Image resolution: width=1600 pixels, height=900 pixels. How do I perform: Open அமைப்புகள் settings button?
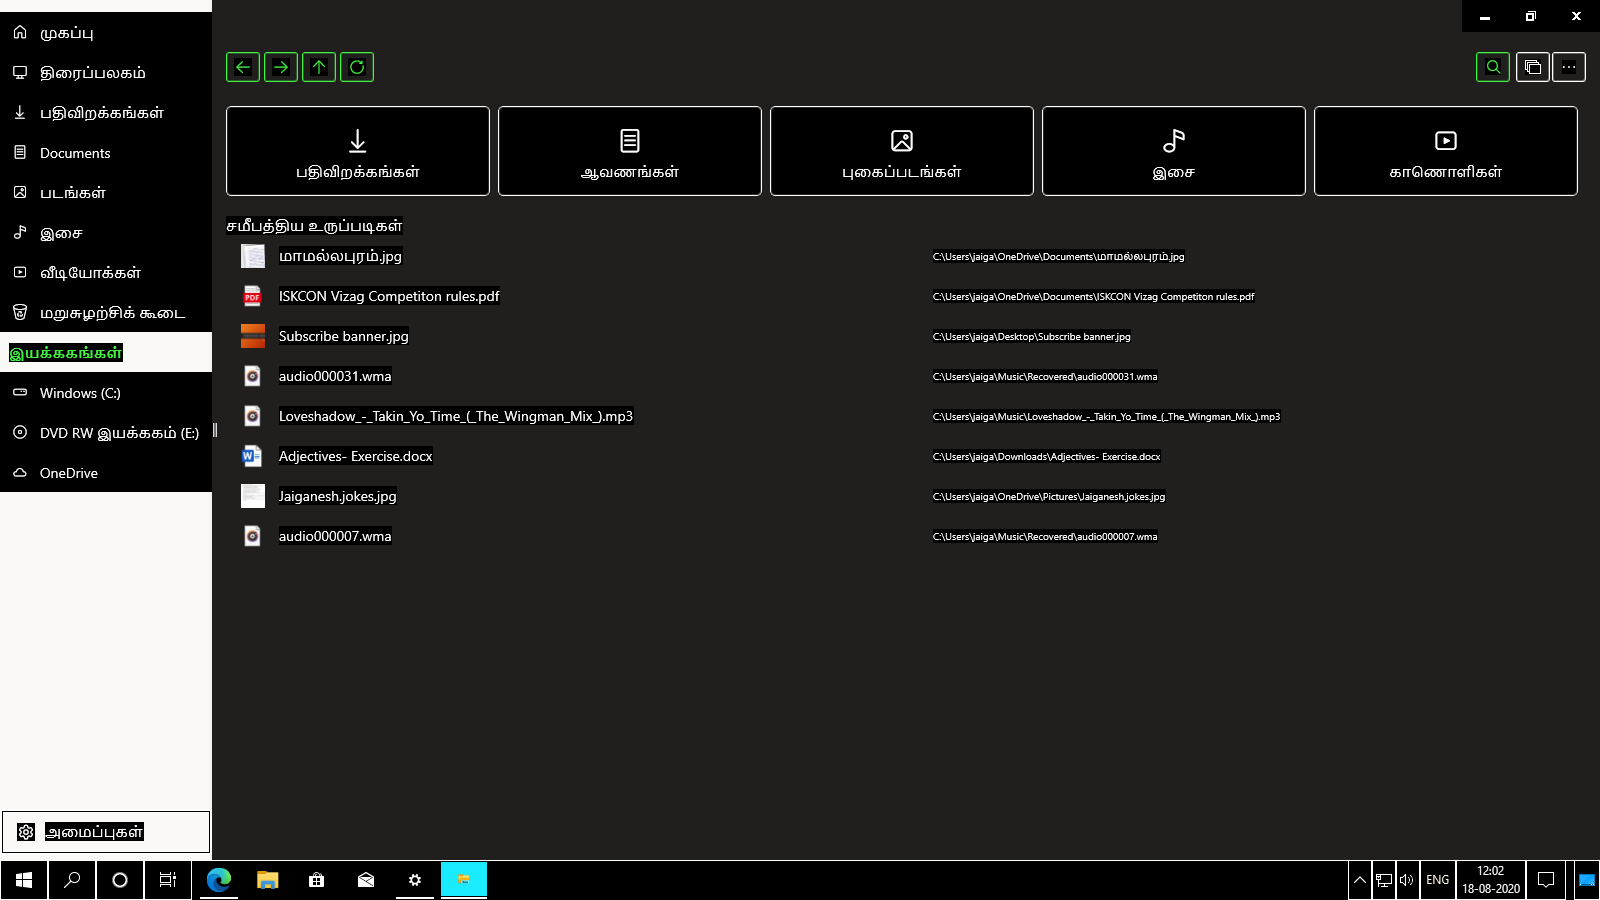(106, 832)
